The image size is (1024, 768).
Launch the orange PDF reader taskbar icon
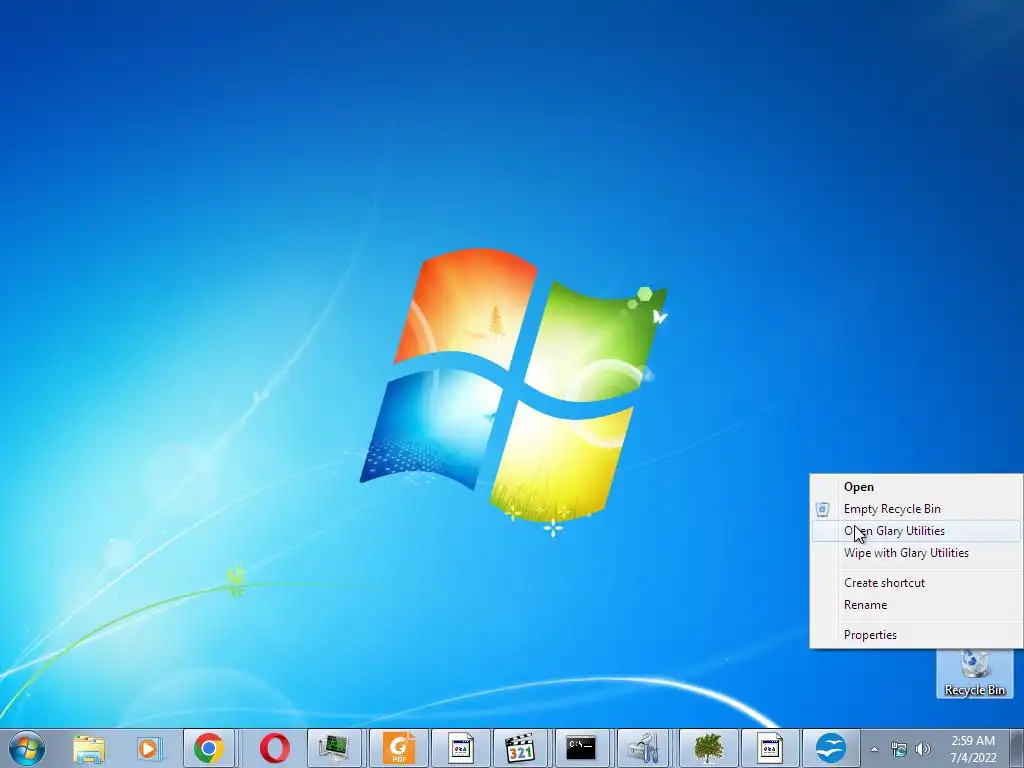(398, 748)
